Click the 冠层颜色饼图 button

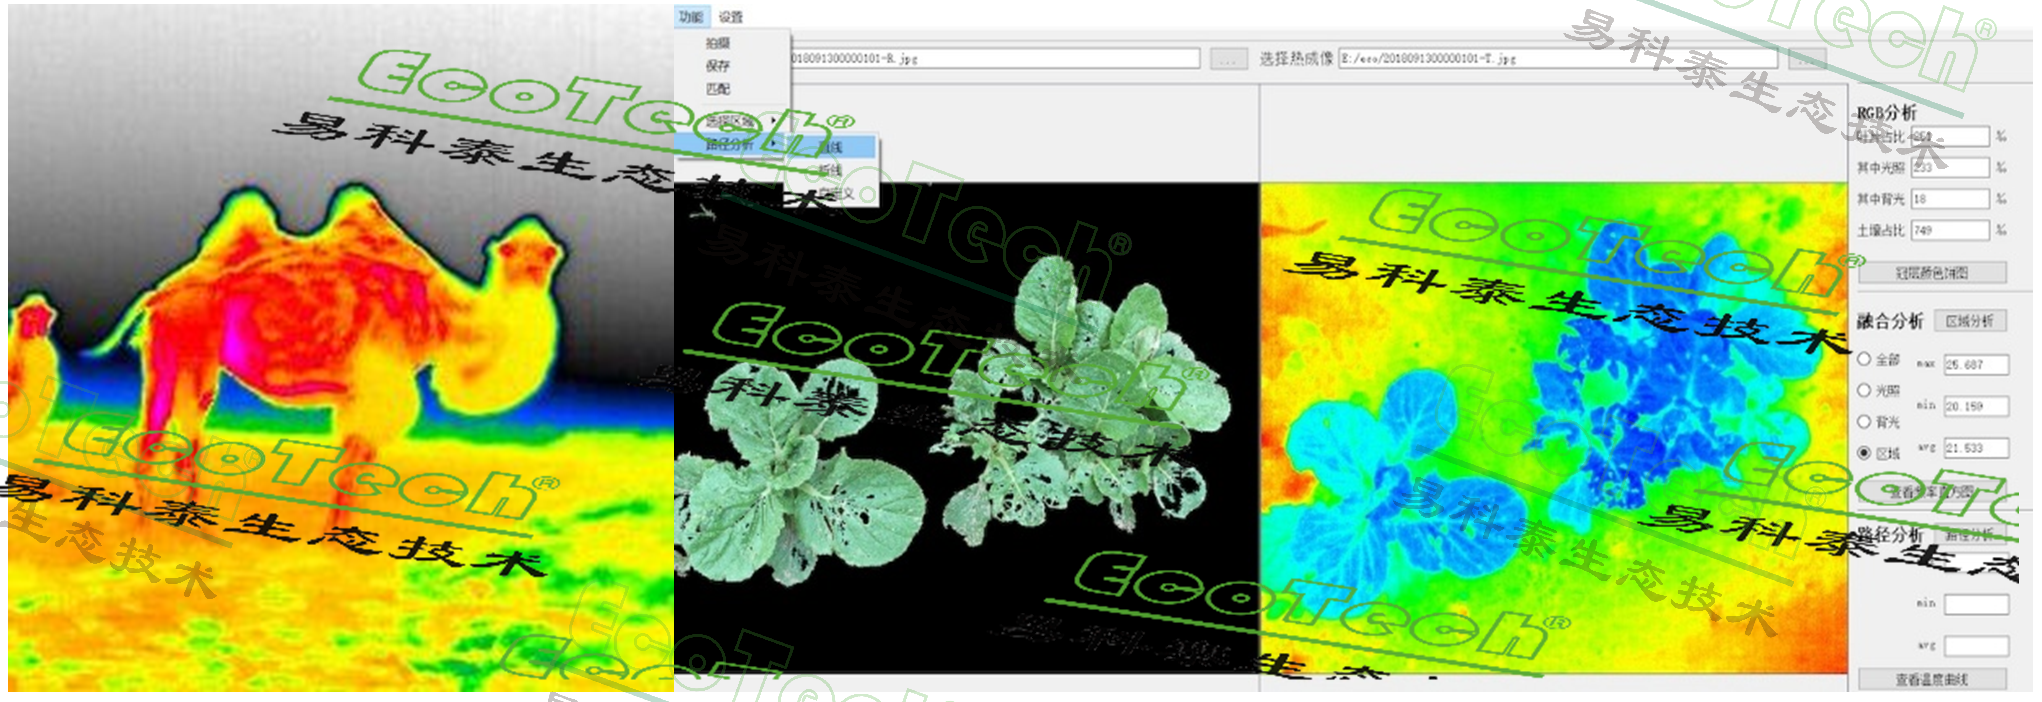1932,272
